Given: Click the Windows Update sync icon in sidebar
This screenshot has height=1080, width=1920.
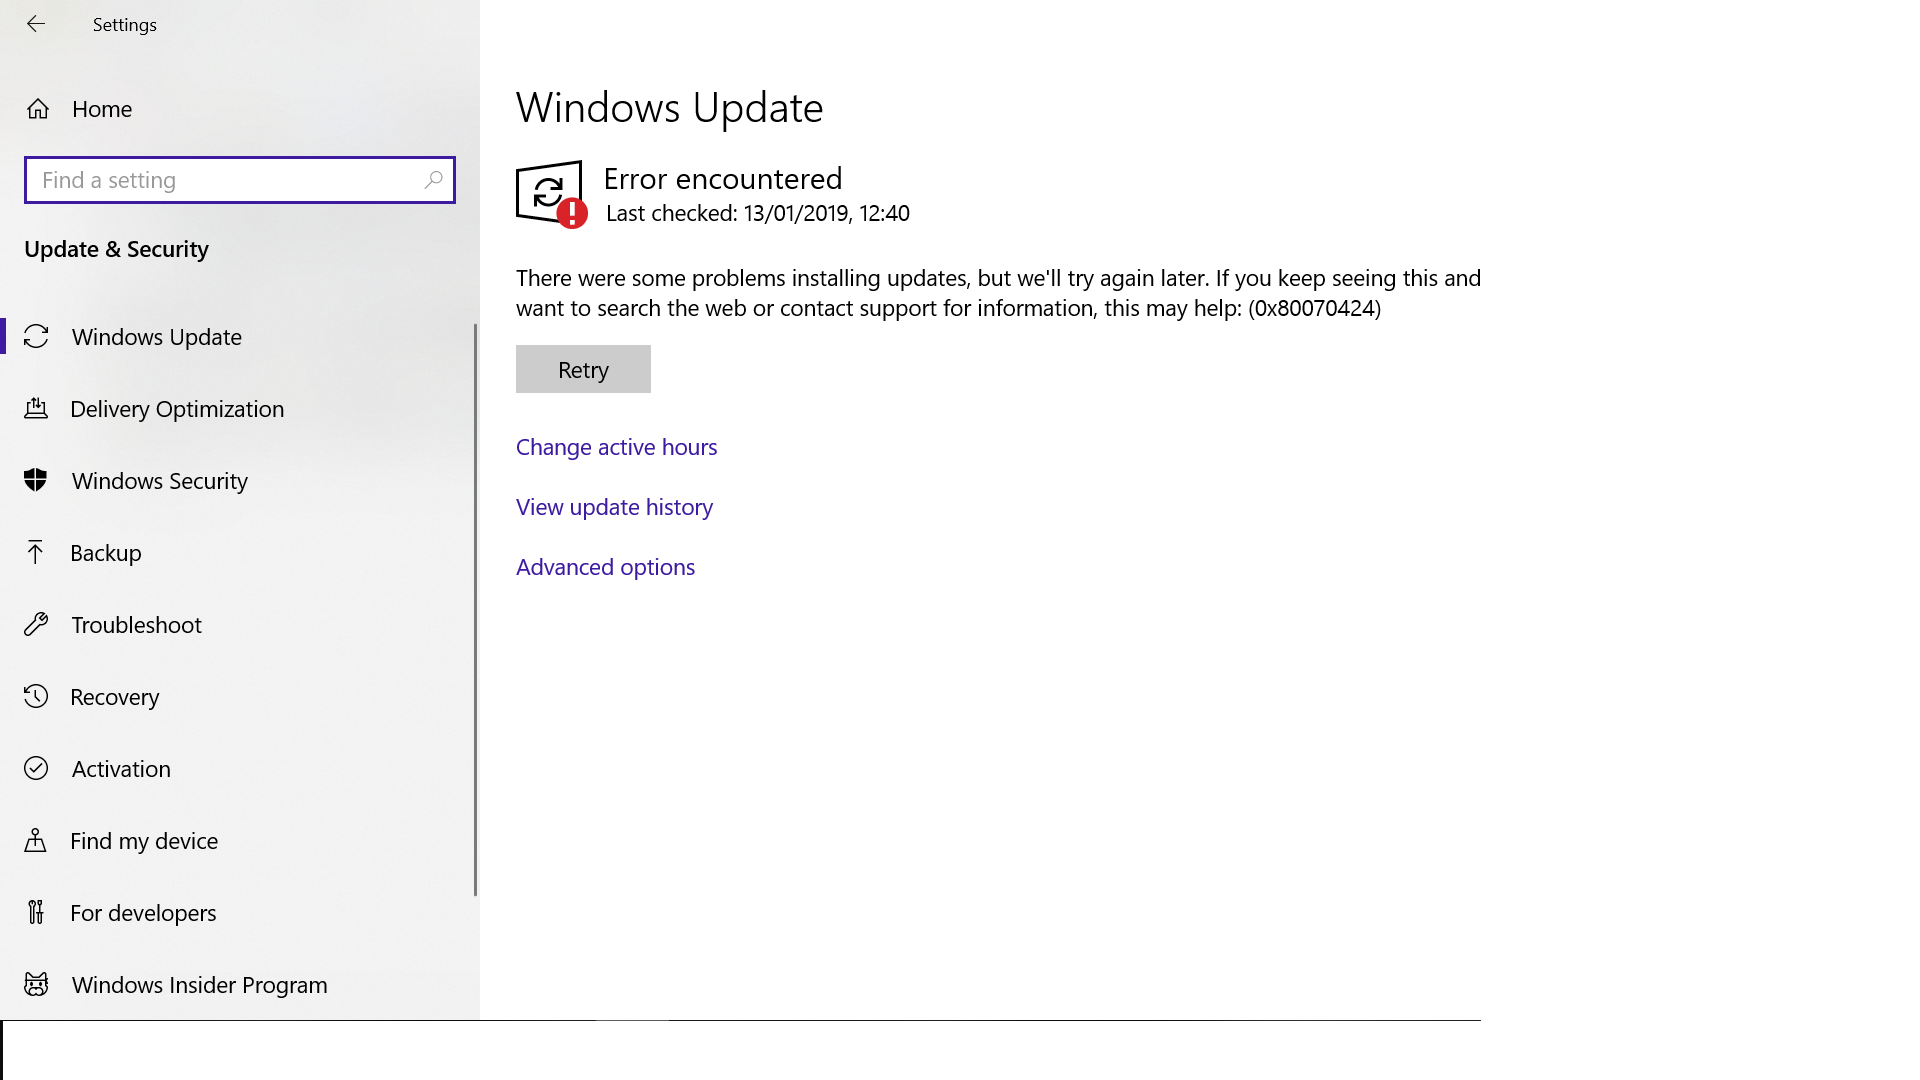Looking at the screenshot, I should coord(36,337).
